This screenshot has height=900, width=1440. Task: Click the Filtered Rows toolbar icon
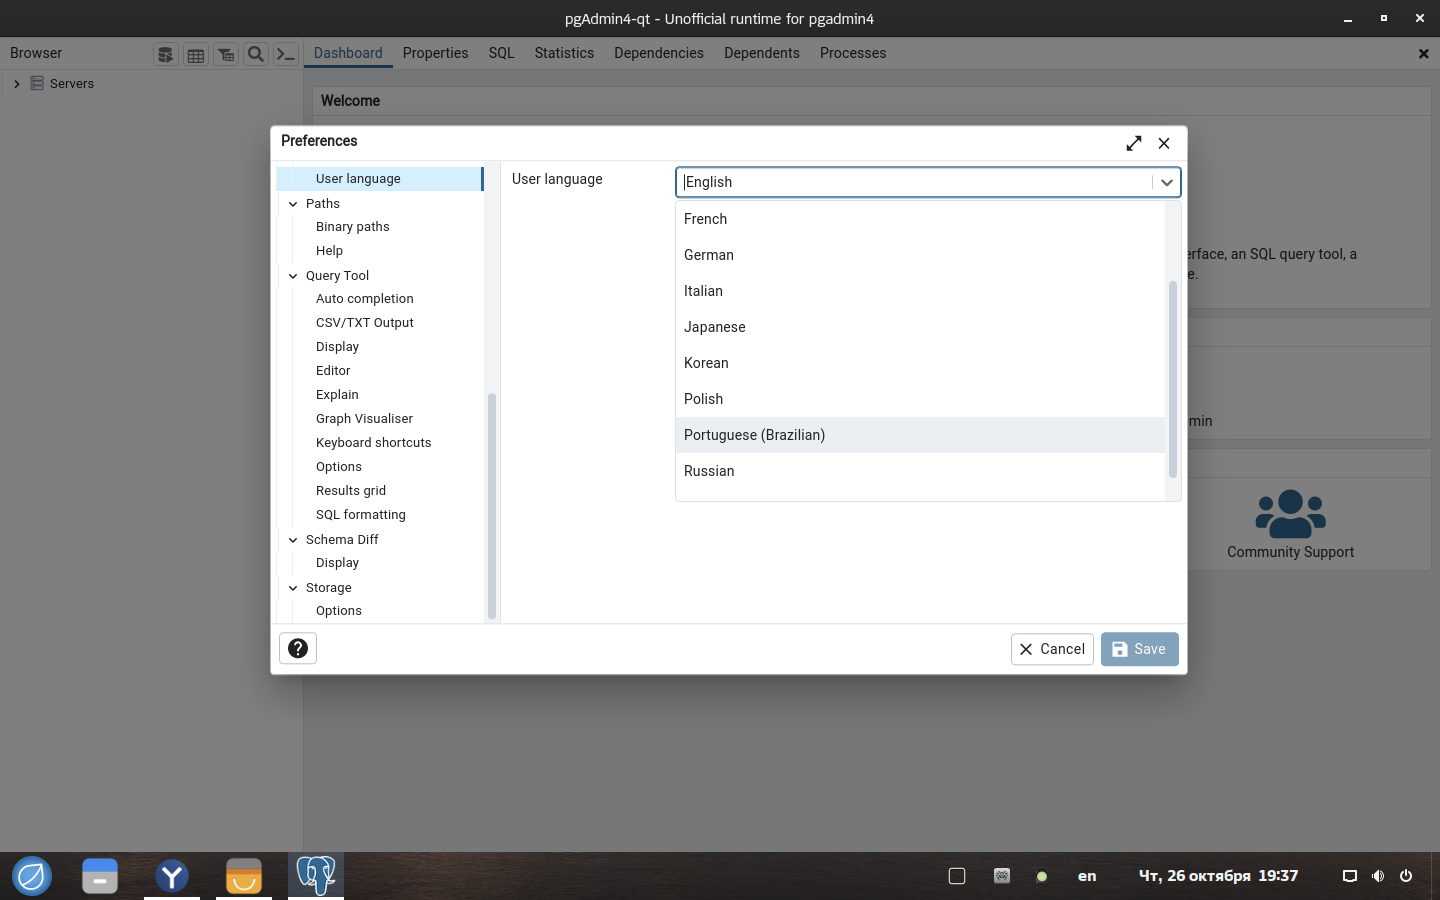click(x=226, y=54)
